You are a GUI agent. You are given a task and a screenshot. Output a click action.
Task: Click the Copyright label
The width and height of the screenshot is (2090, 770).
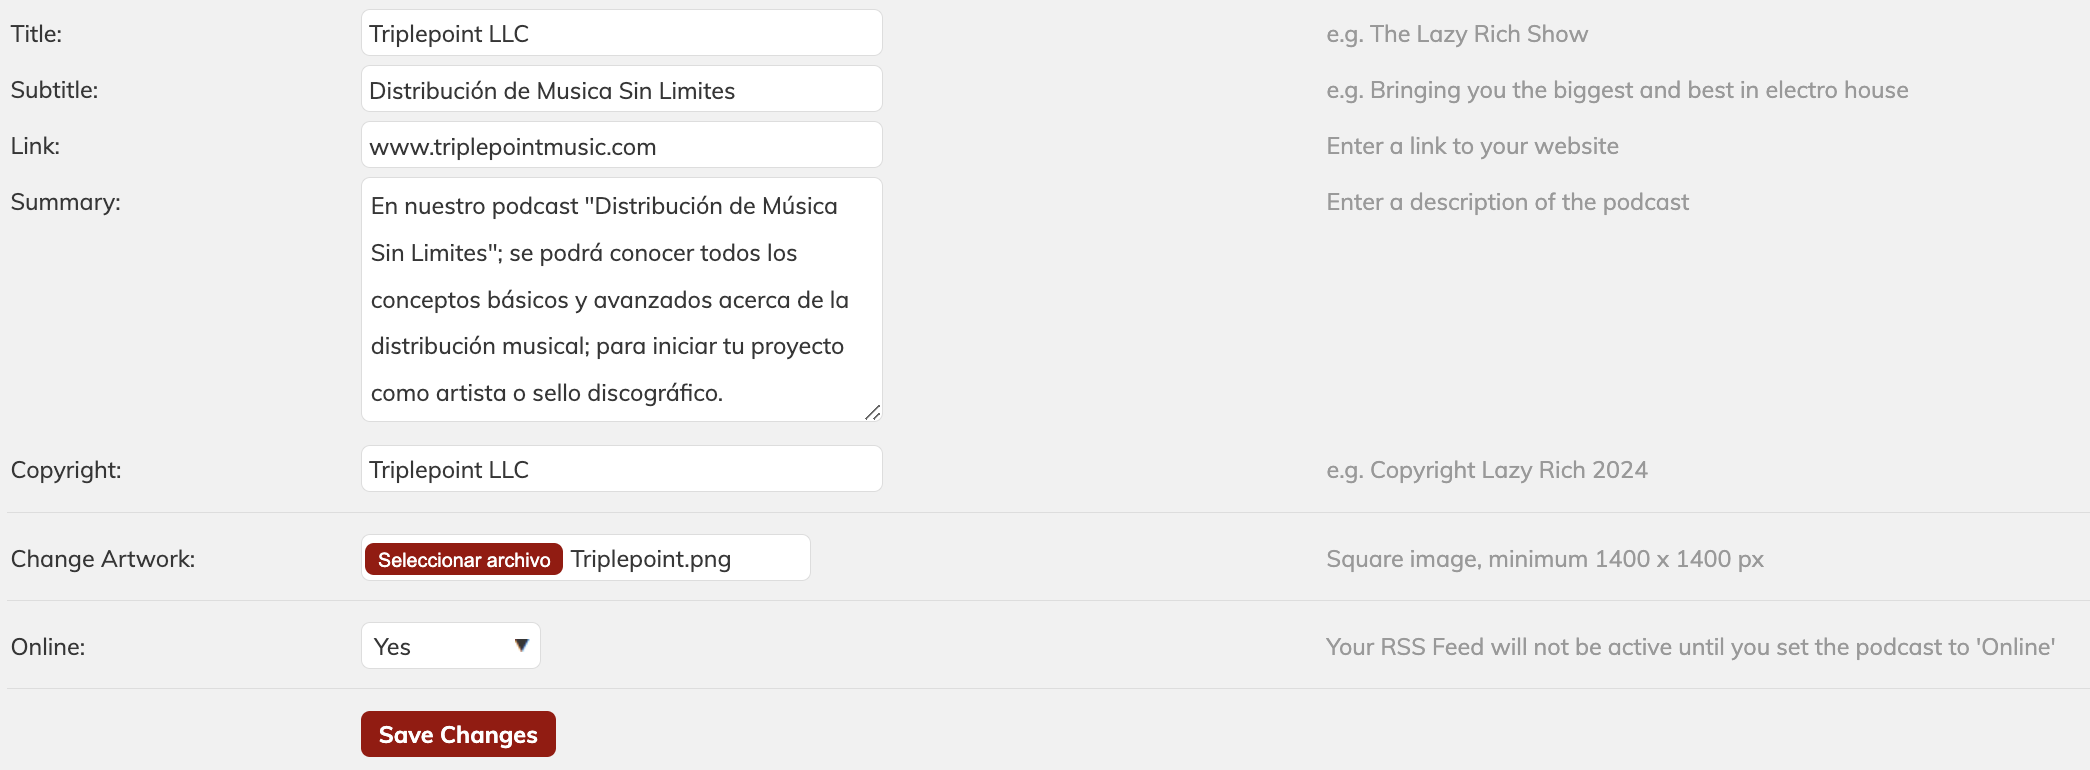pyautogui.click(x=66, y=470)
